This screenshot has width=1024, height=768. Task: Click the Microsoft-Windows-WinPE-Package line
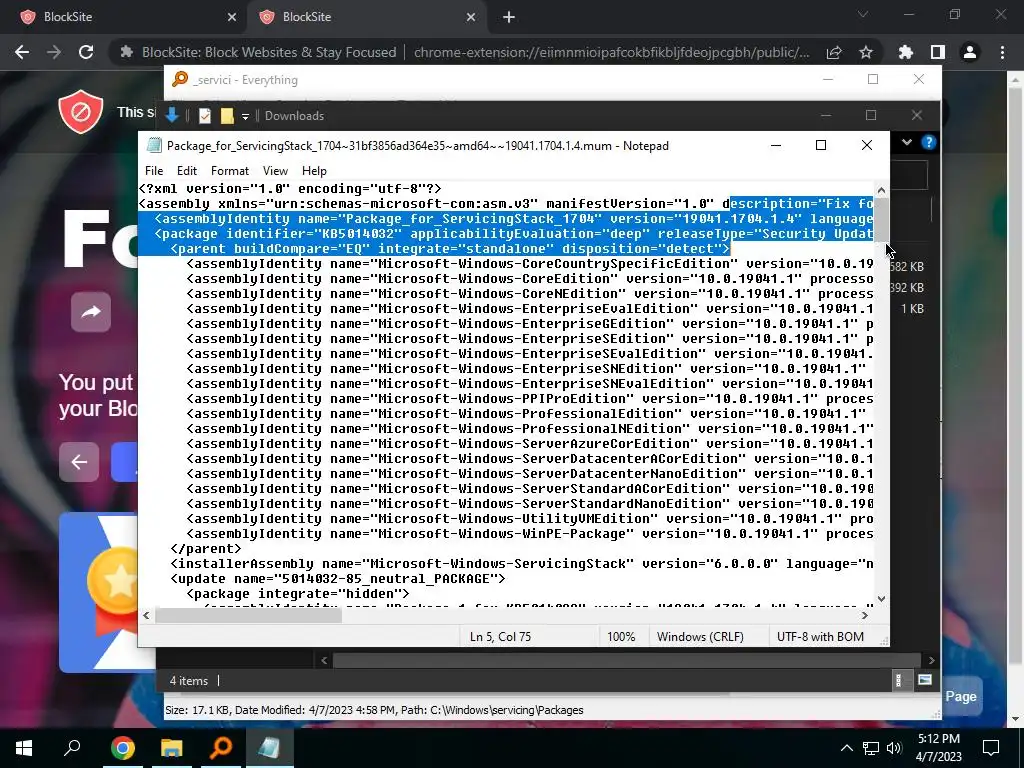[530, 534]
